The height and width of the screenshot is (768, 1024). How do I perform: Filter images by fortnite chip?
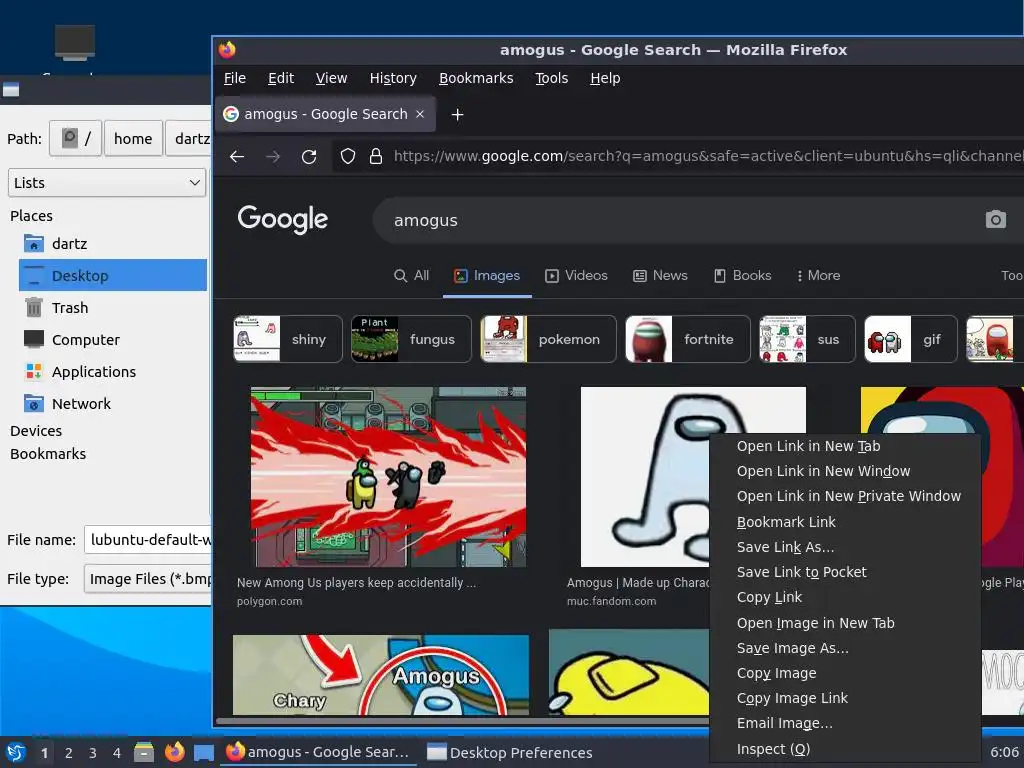(x=688, y=339)
